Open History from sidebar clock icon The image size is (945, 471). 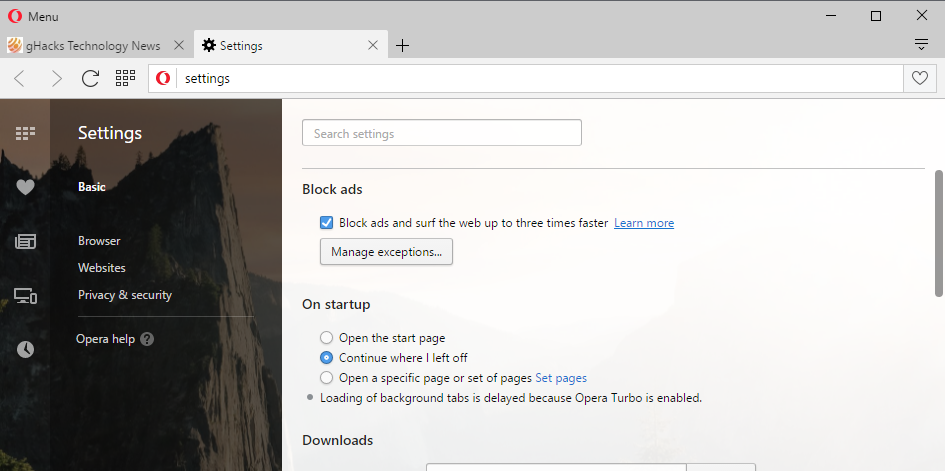click(x=25, y=349)
